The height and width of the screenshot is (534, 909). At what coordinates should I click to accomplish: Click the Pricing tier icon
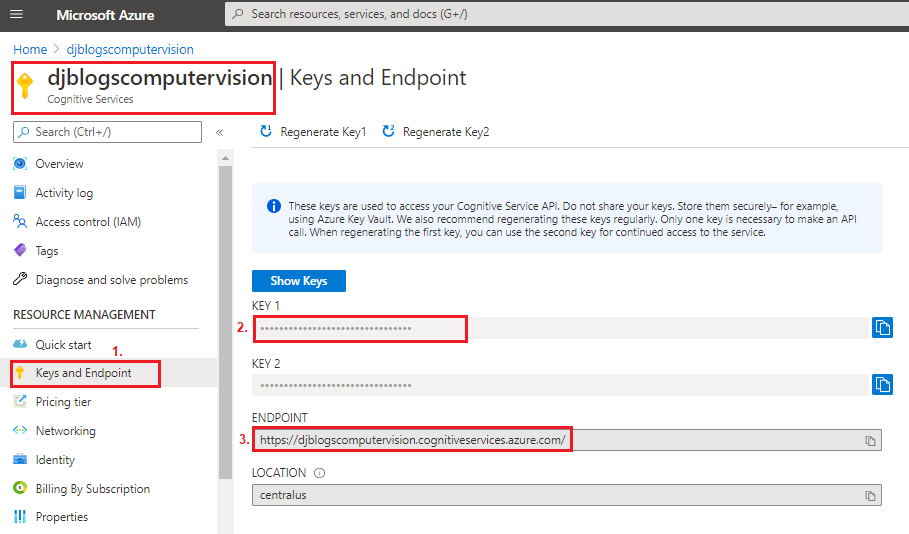(x=20, y=401)
